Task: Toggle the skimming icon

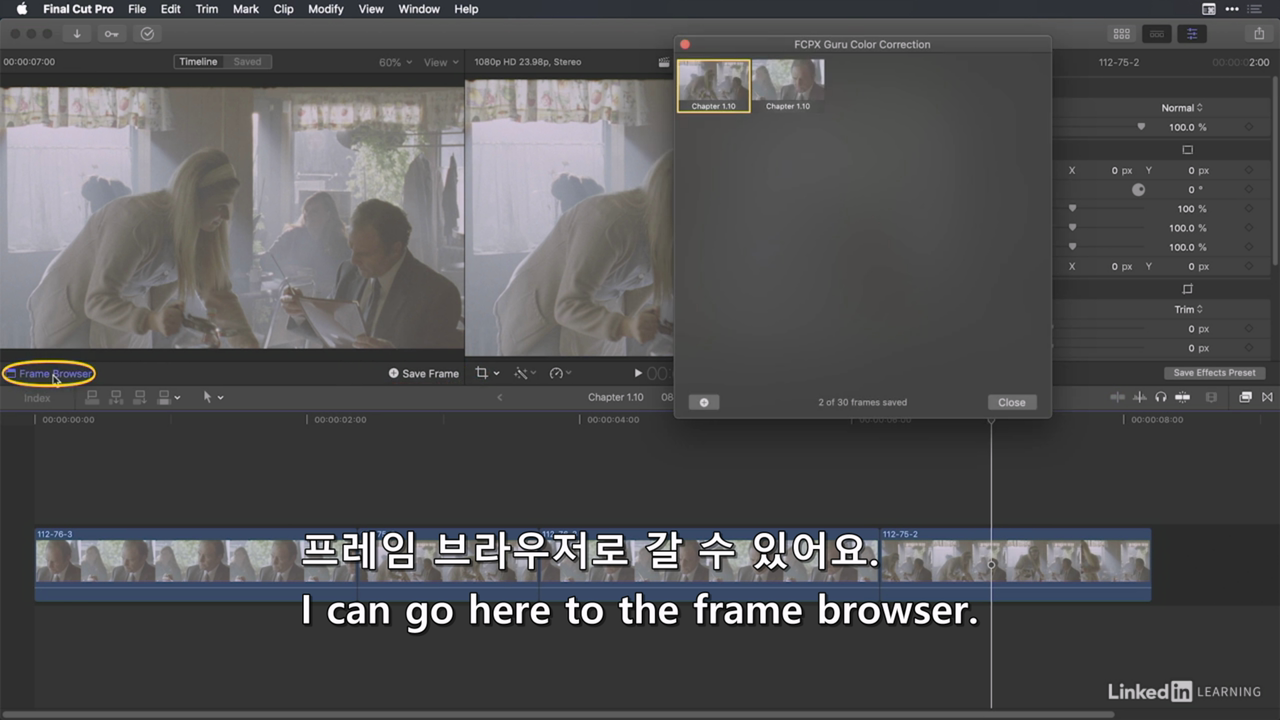Action: pos(1117,397)
